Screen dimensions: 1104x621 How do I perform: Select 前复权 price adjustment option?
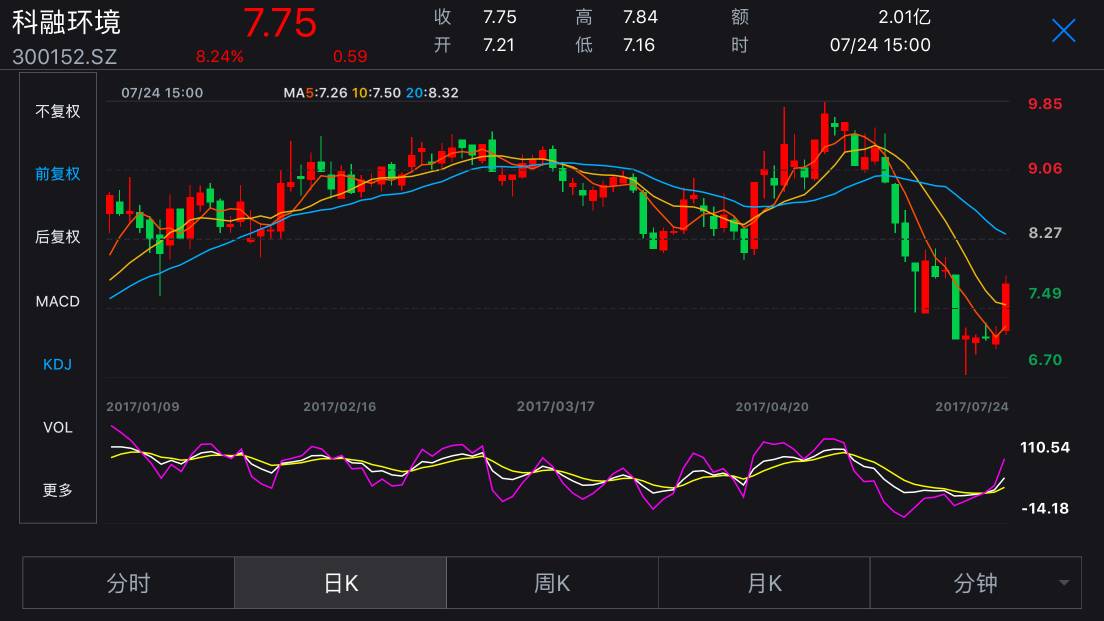[58, 174]
